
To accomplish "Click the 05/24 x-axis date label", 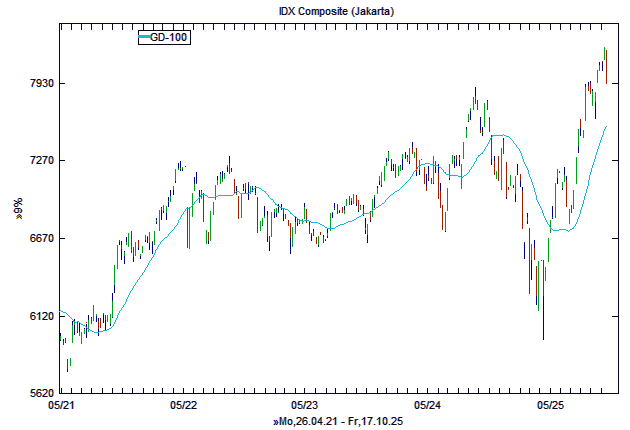I will click(428, 406).
